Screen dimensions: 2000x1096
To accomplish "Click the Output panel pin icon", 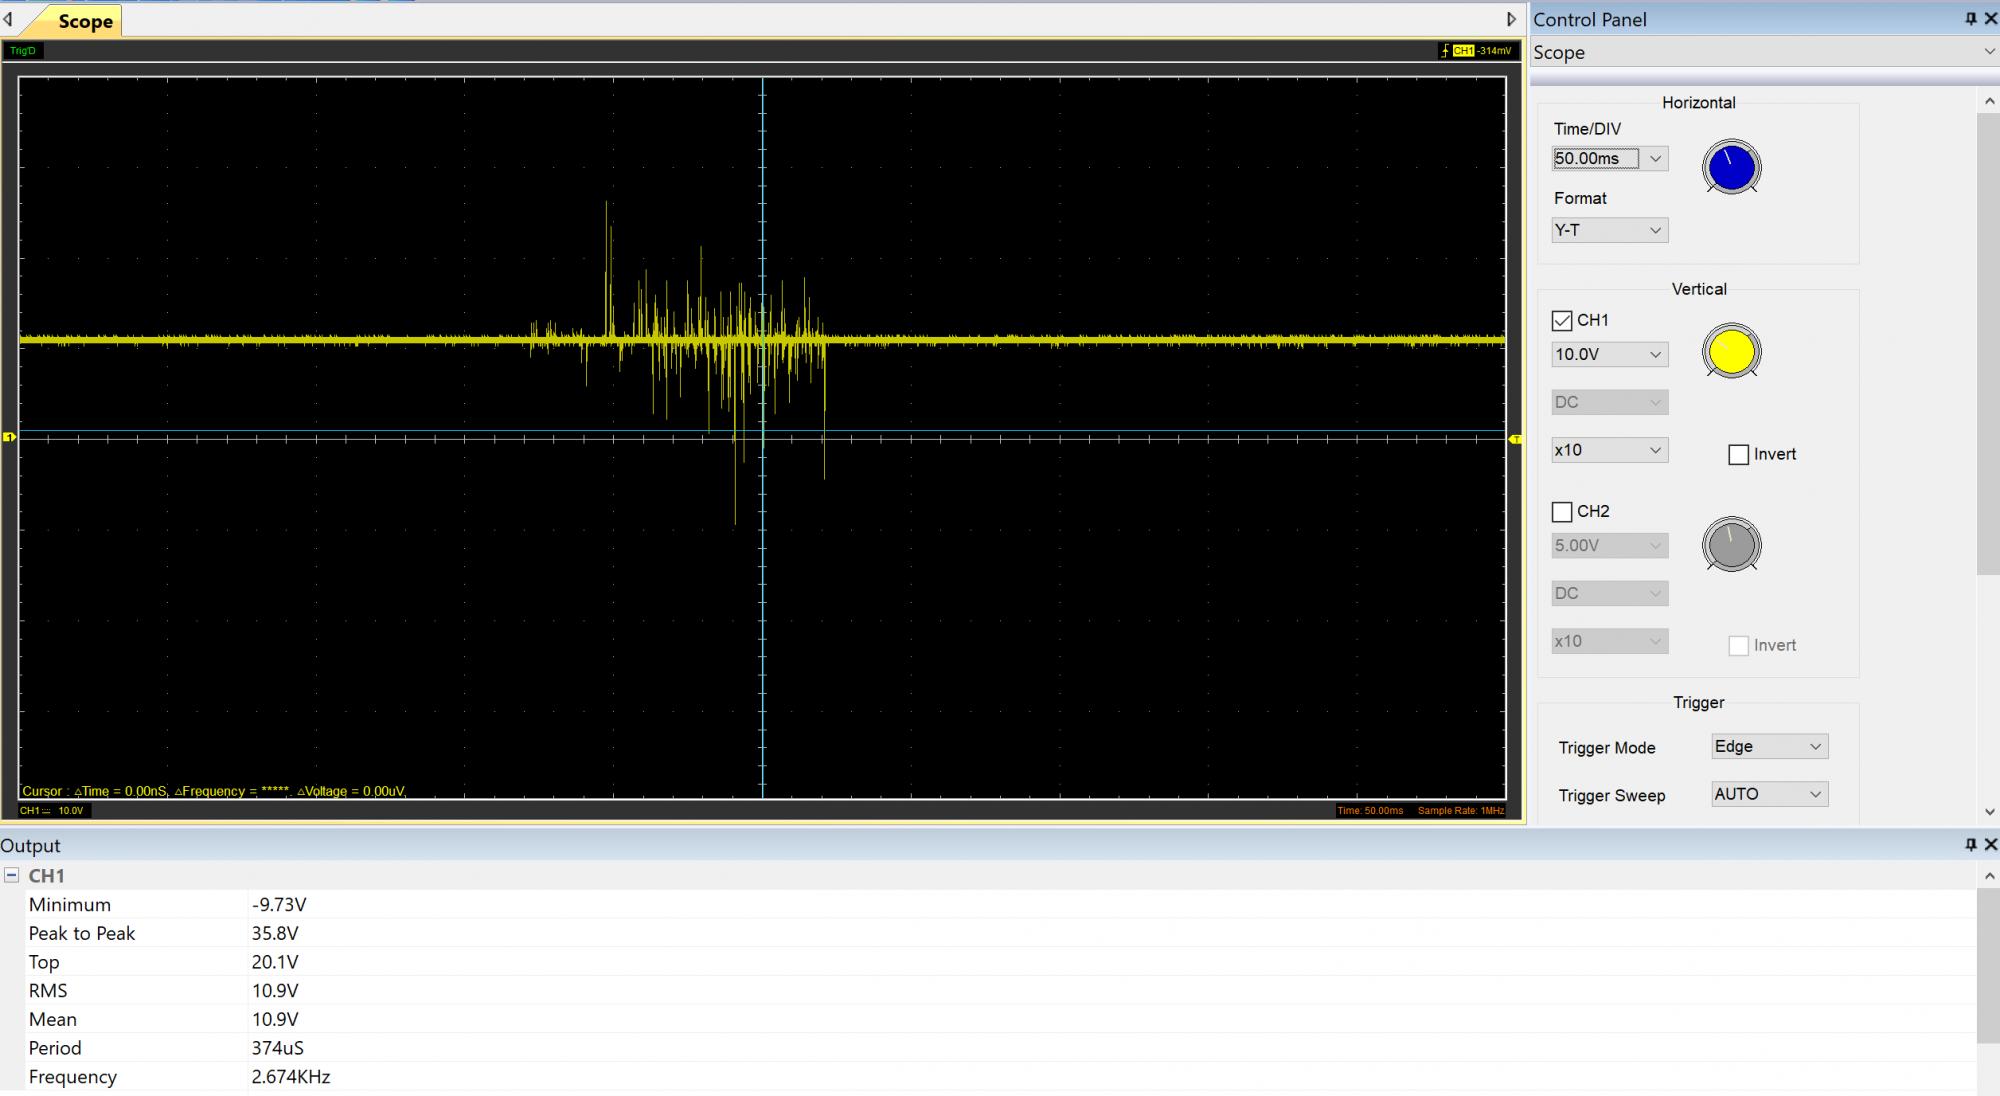I will 1971,845.
